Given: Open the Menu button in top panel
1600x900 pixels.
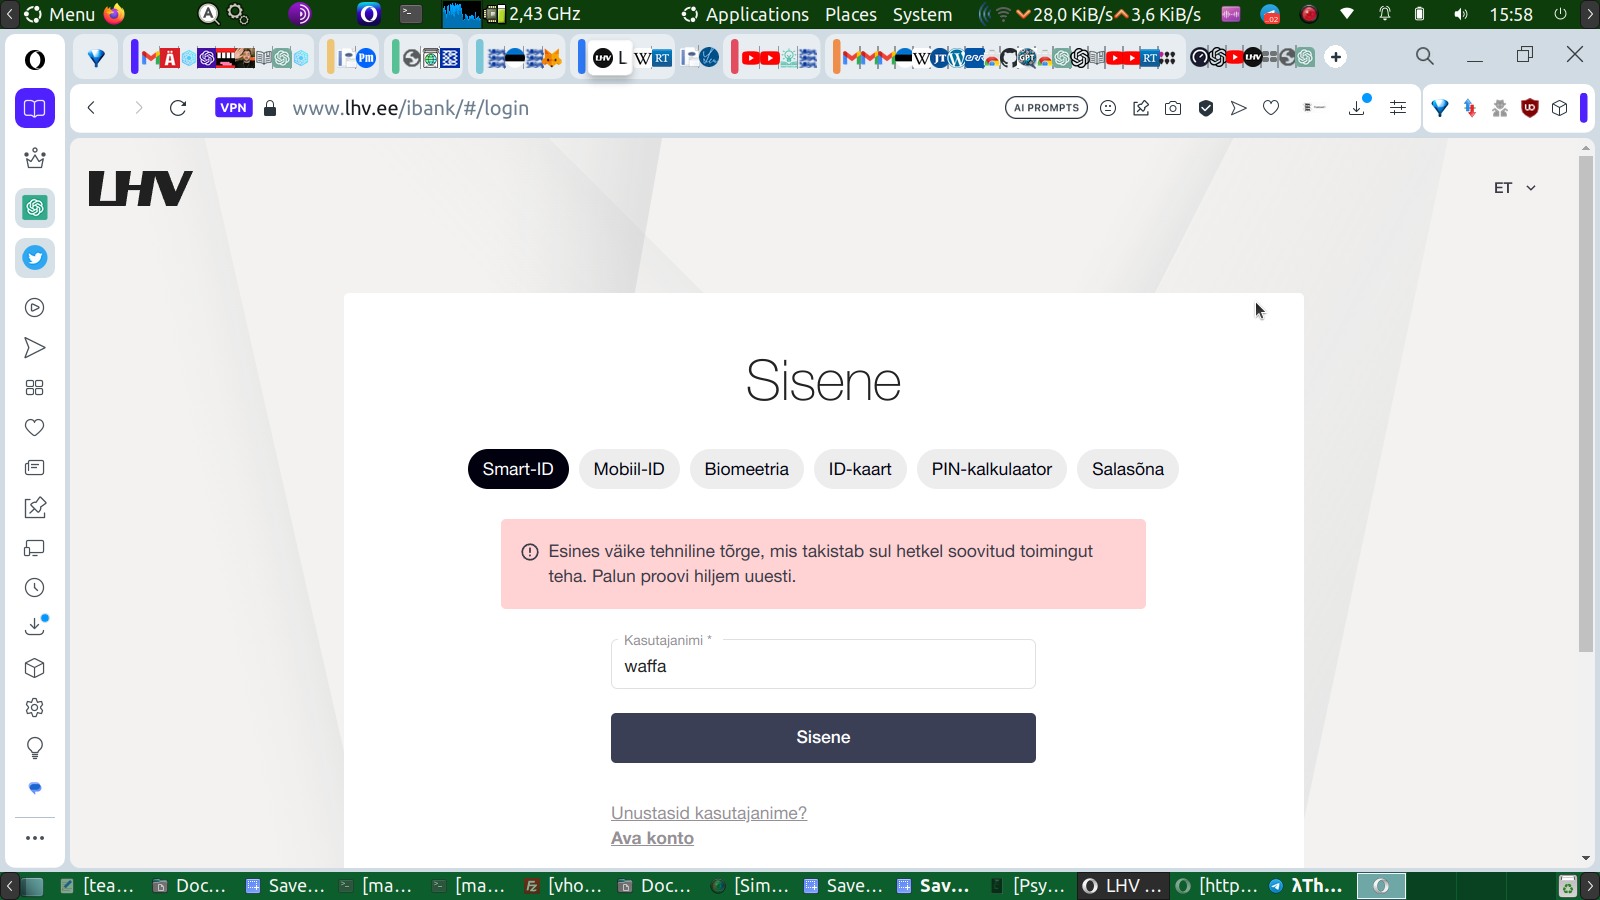Looking at the screenshot, I should click(x=60, y=14).
